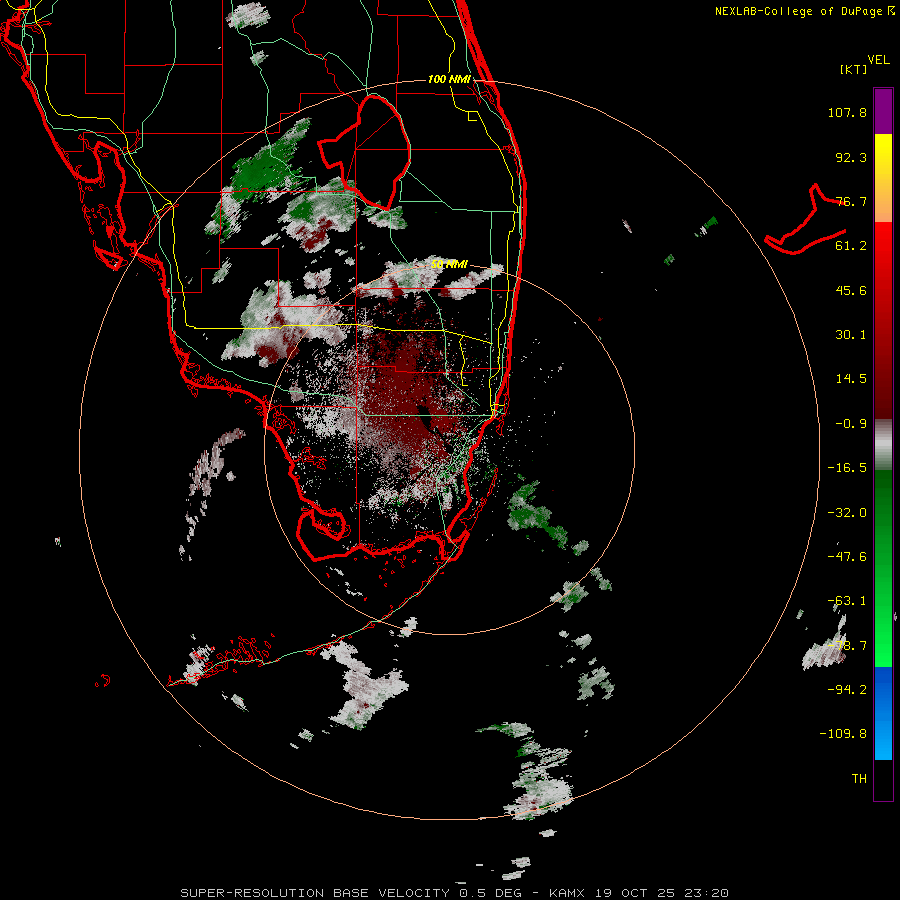Click the VEL legend title
Screen dimensions: 900x900
click(x=878, y=60)
